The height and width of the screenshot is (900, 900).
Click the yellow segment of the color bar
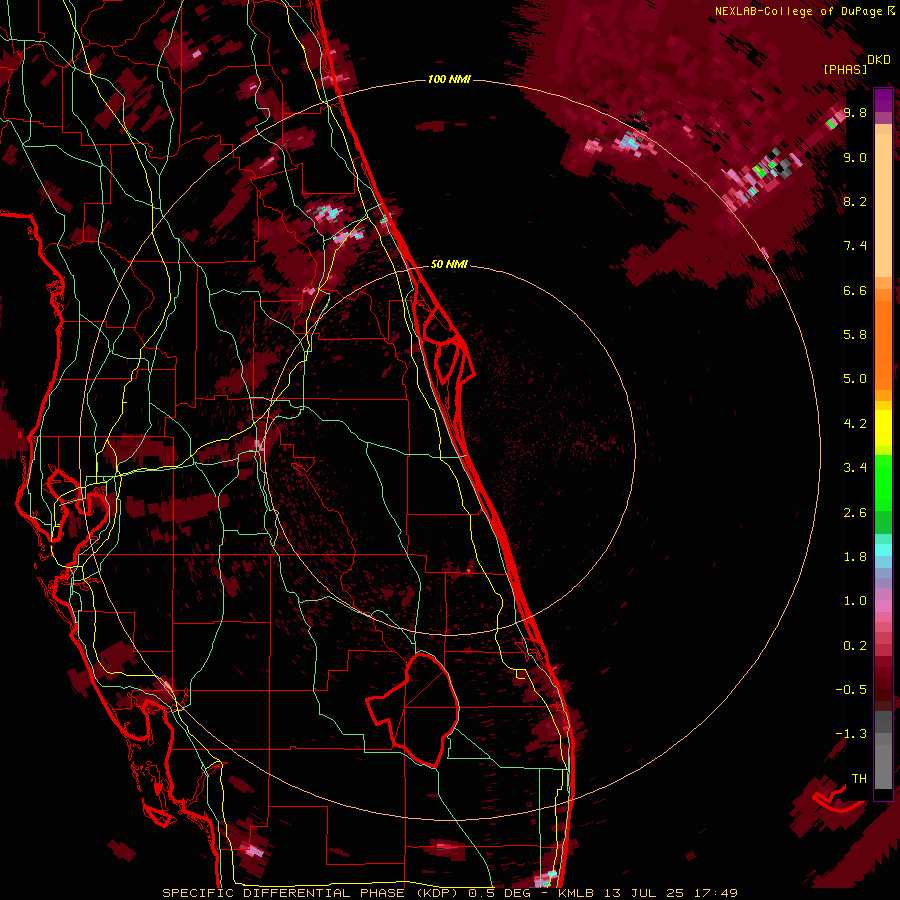(x=883, y=428)
